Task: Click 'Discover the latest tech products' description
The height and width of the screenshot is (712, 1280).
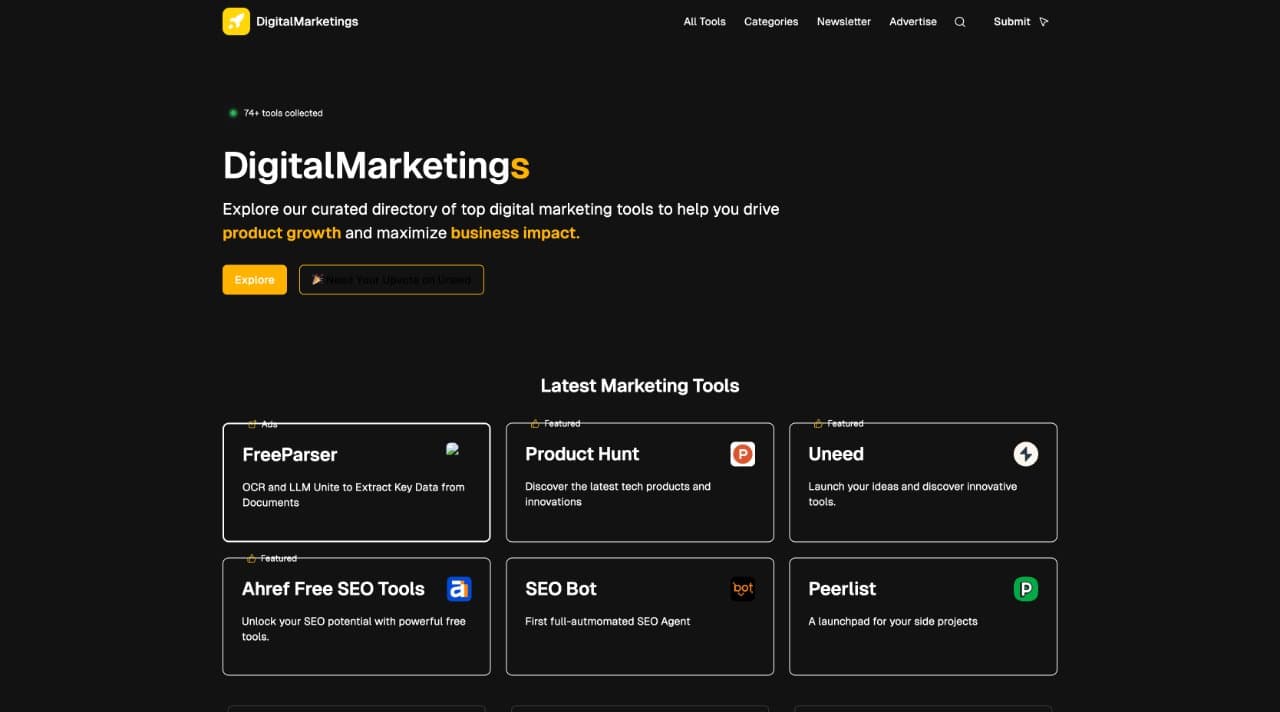Action: click(618, 494)
